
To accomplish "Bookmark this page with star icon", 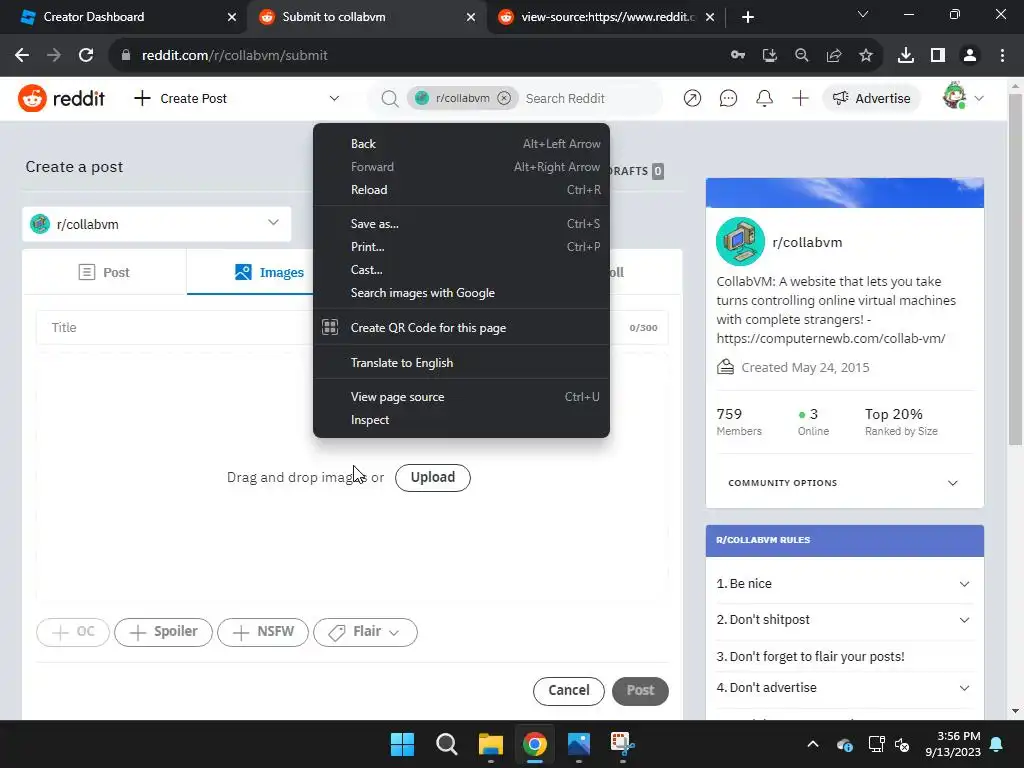I will (866, 56).
